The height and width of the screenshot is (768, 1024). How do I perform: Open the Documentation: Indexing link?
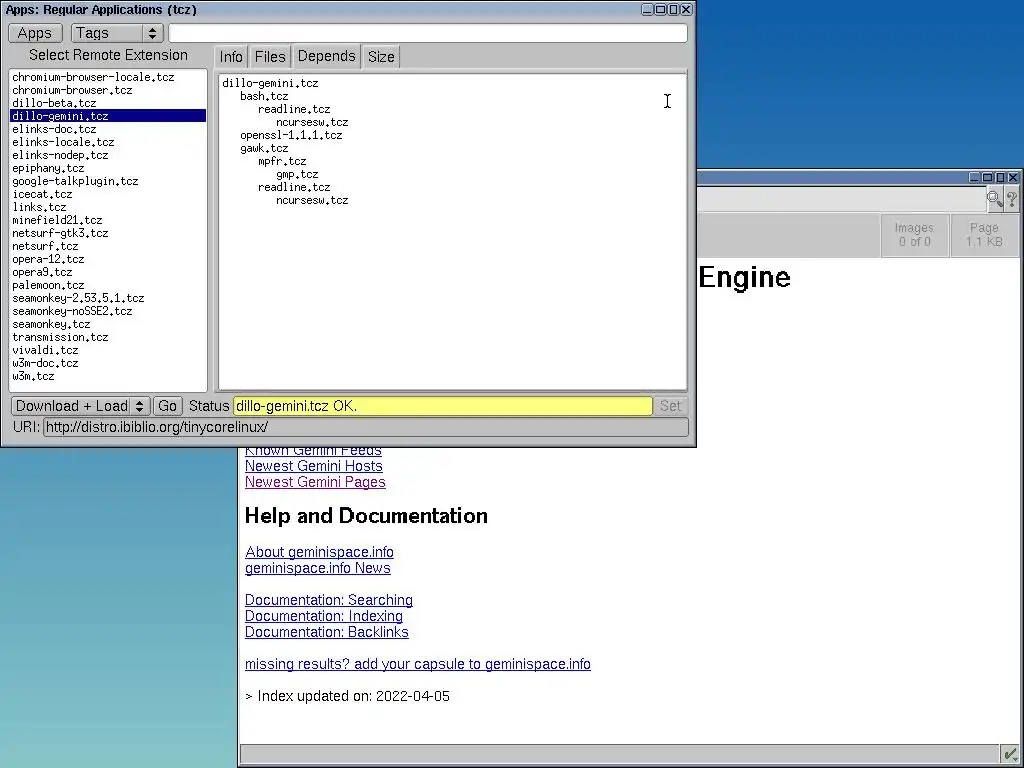tap(324, 616)
